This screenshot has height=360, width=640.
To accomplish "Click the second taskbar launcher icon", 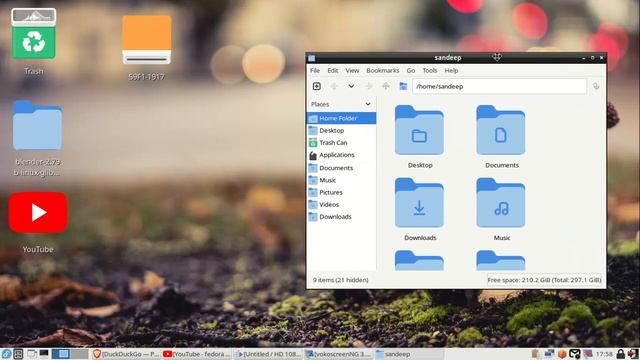I will point(18,354).
